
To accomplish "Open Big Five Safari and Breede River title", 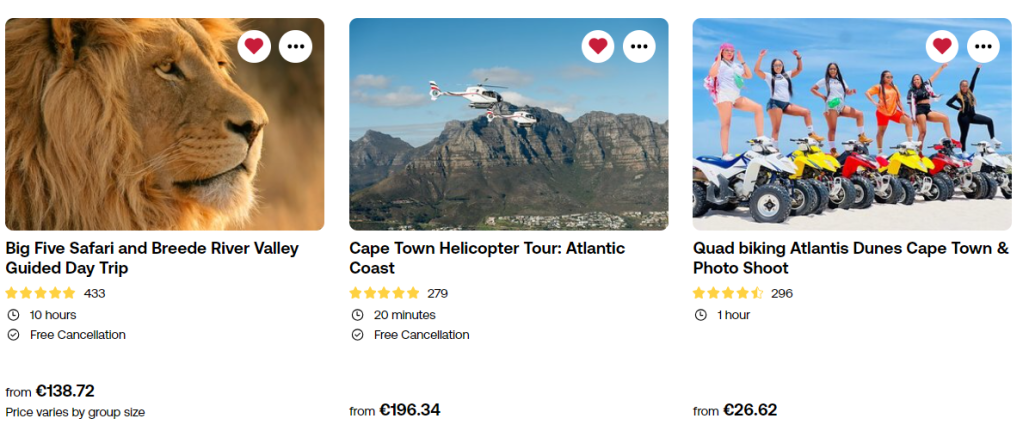I will pyautogui.click(x=152, y=258).
